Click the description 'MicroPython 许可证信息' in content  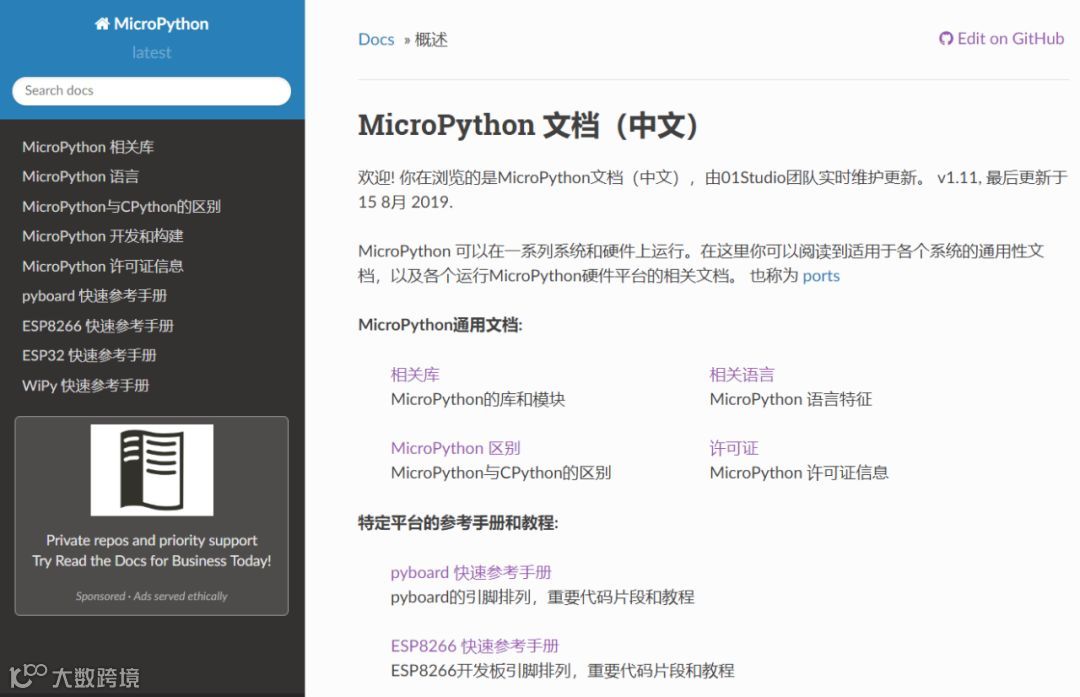point(799,473)
